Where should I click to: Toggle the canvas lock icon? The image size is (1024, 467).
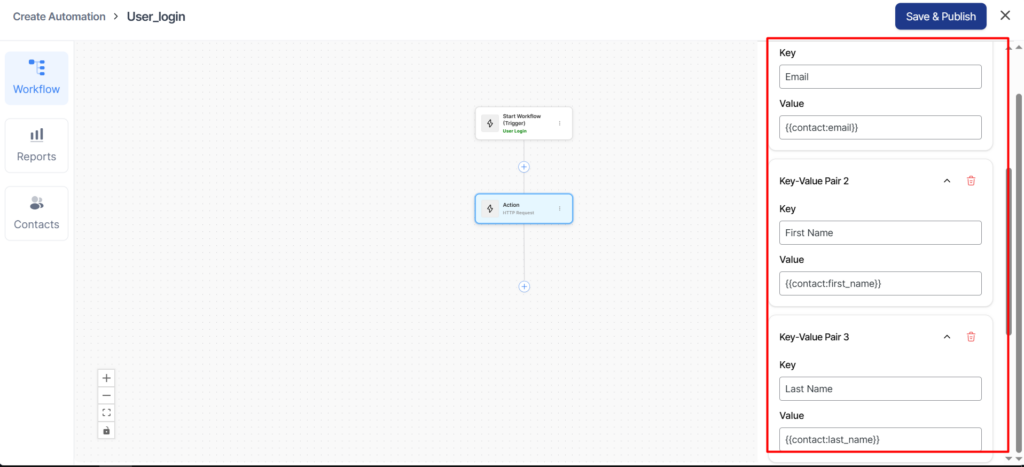[x=107, y=430]
